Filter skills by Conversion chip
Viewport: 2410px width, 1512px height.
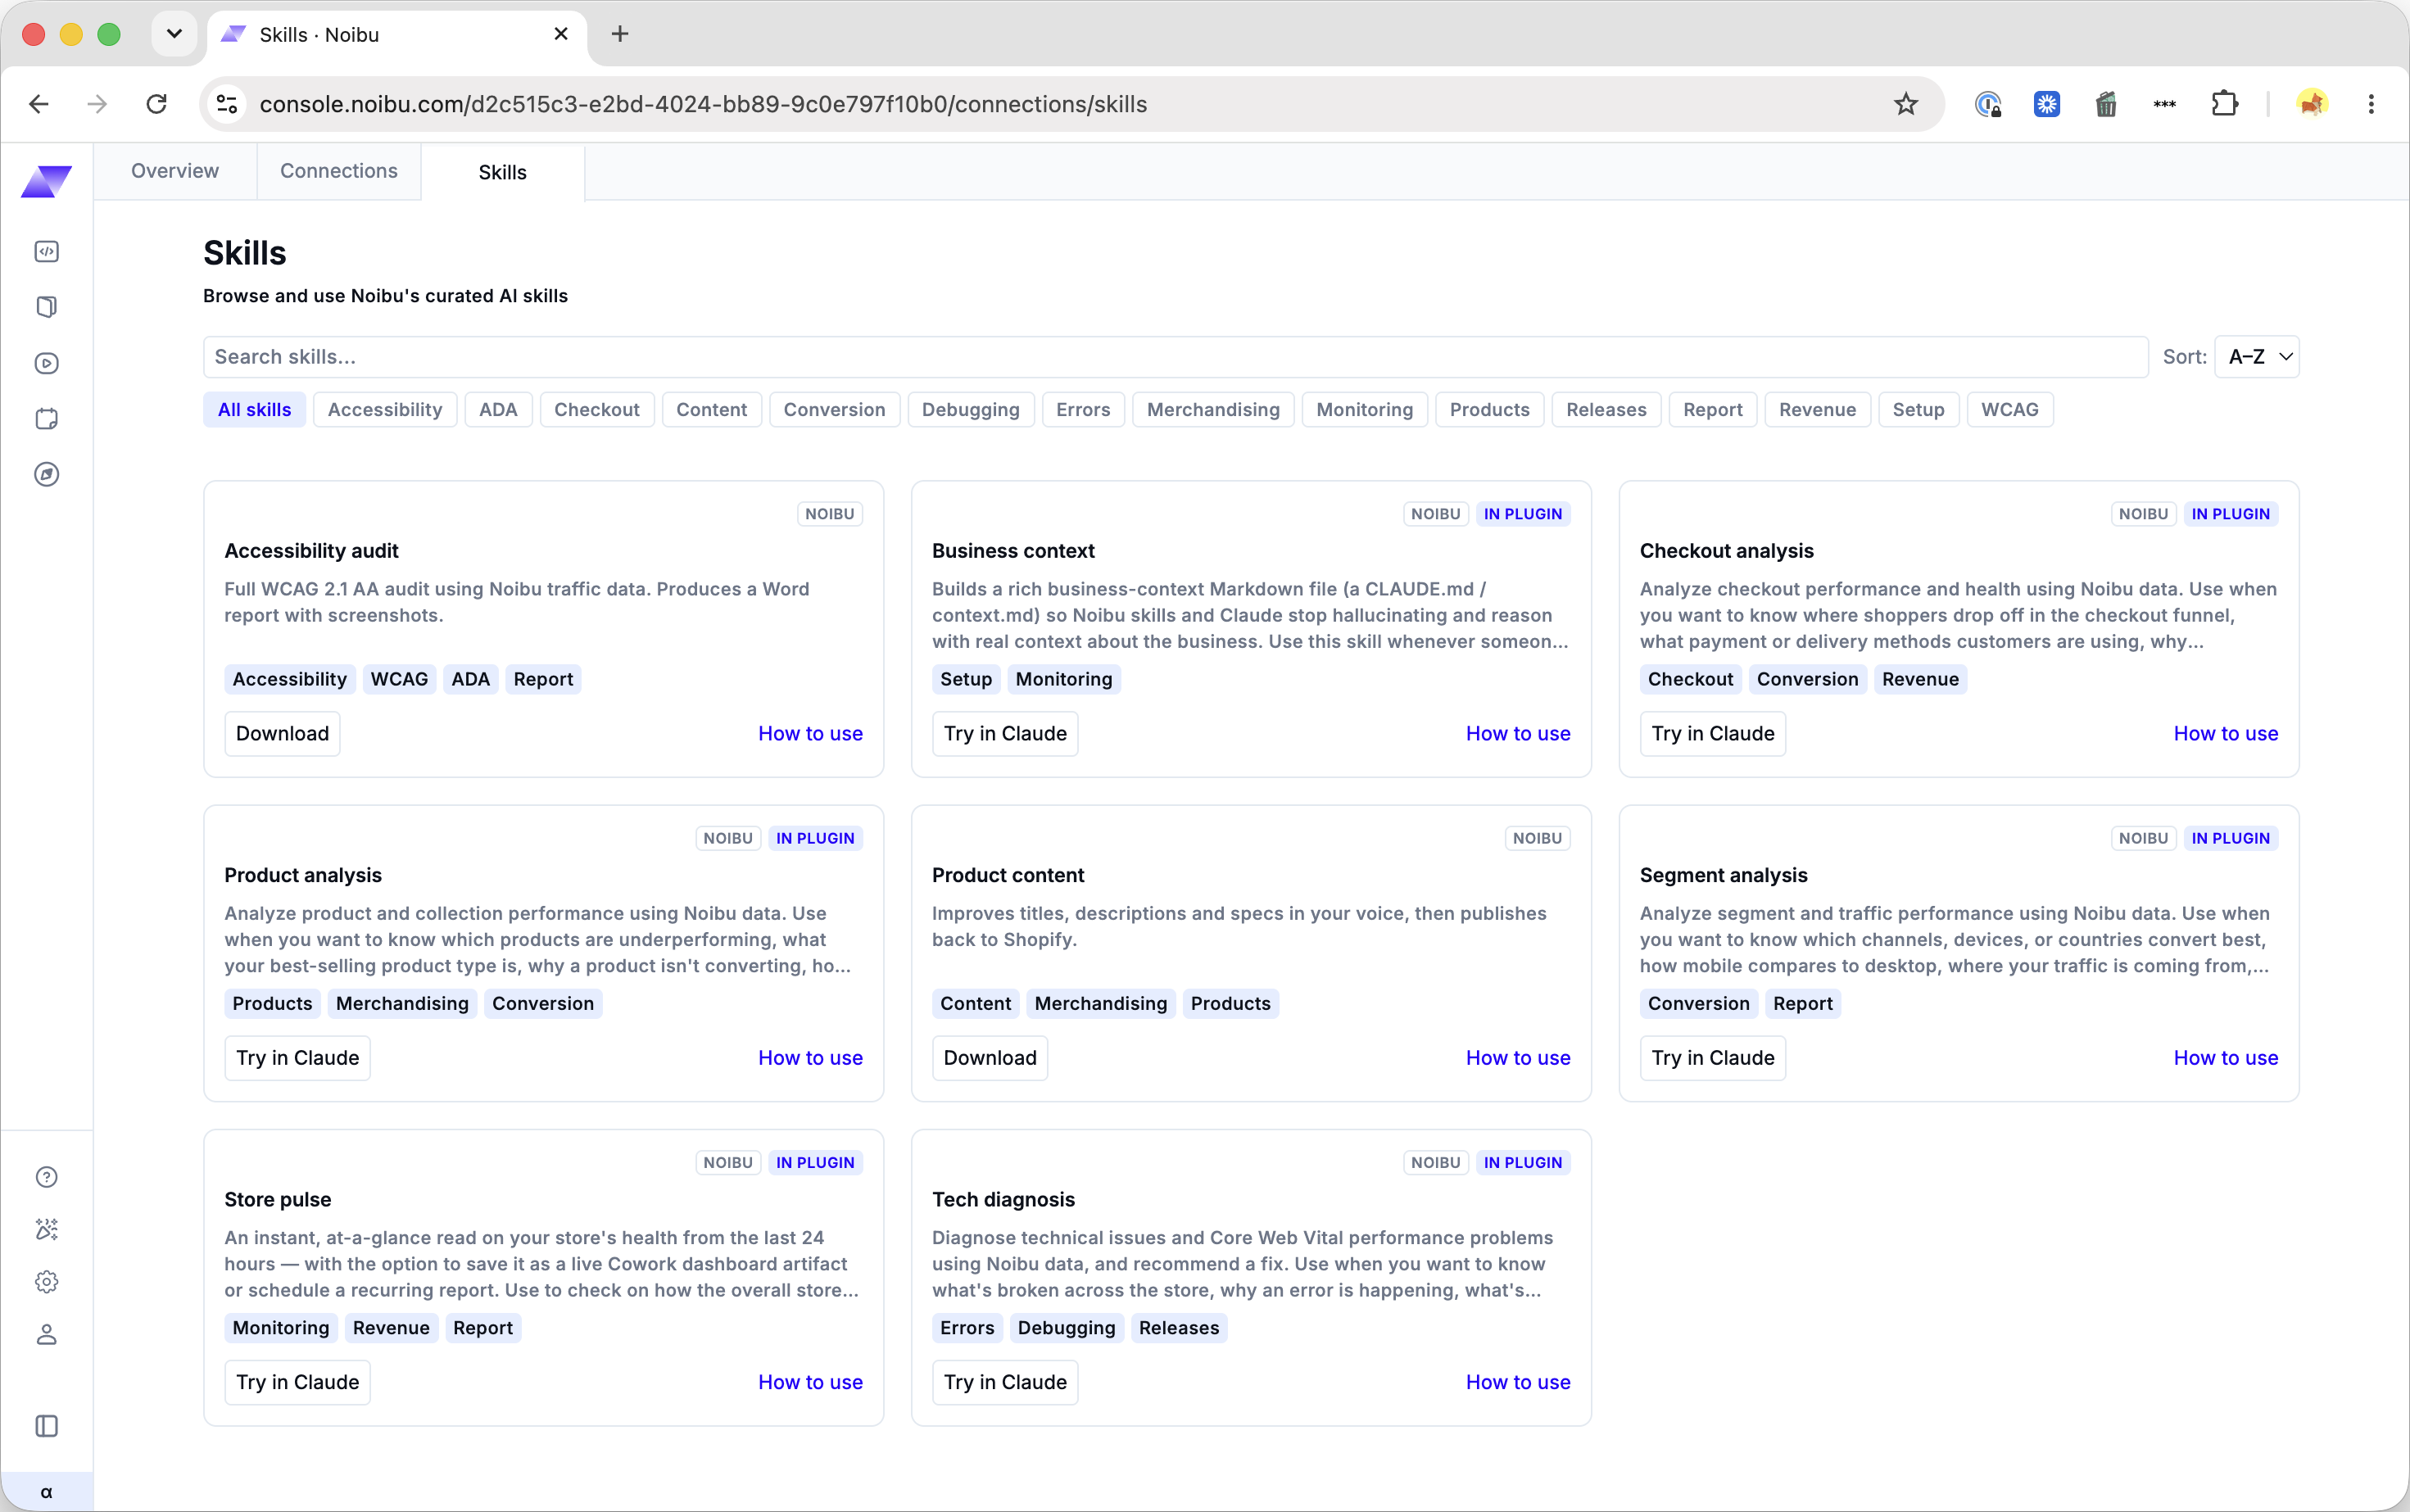835,409
